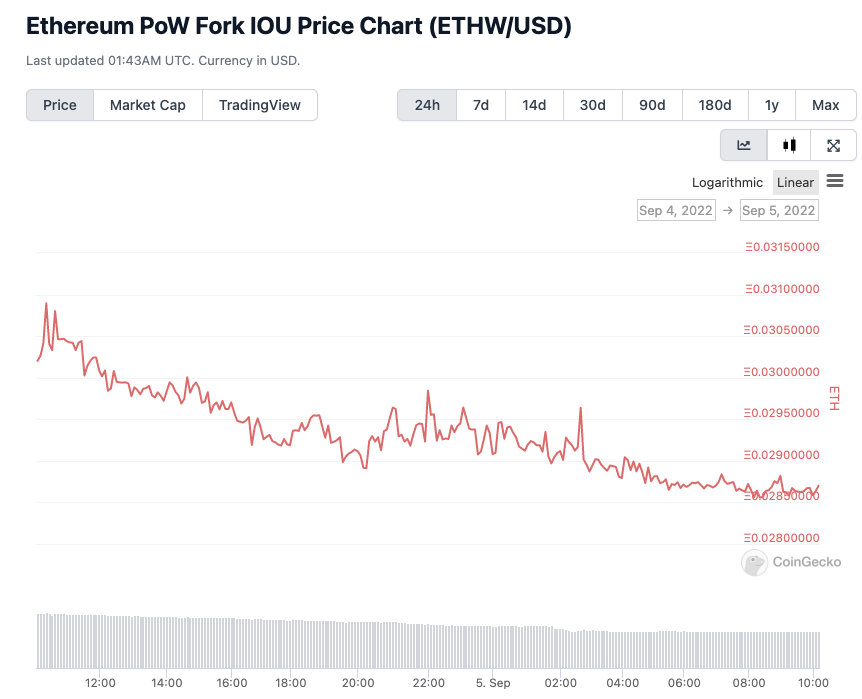Expand chart to fullscreen icon

[x=833, y=145]
